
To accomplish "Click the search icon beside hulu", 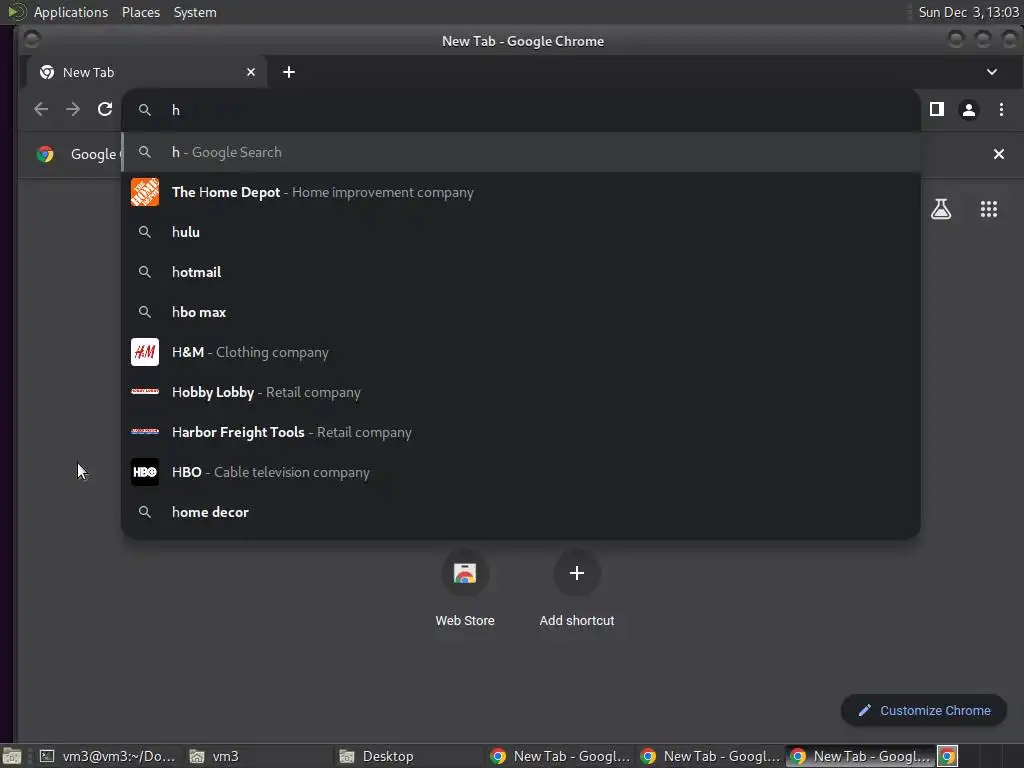I will [145, 232].
